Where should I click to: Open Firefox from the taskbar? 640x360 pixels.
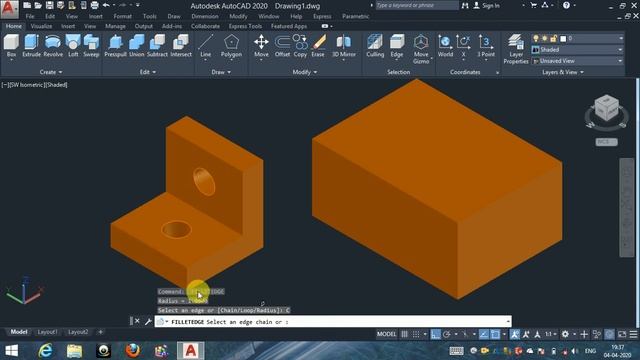click(132, 351)
